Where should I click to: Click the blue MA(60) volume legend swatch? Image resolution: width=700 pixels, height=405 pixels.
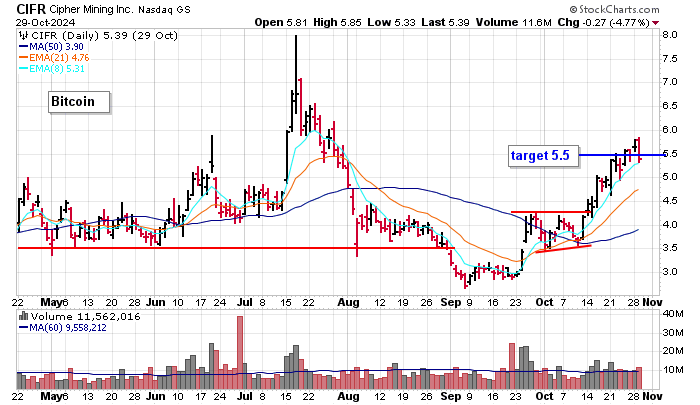(x=23, y=328)
